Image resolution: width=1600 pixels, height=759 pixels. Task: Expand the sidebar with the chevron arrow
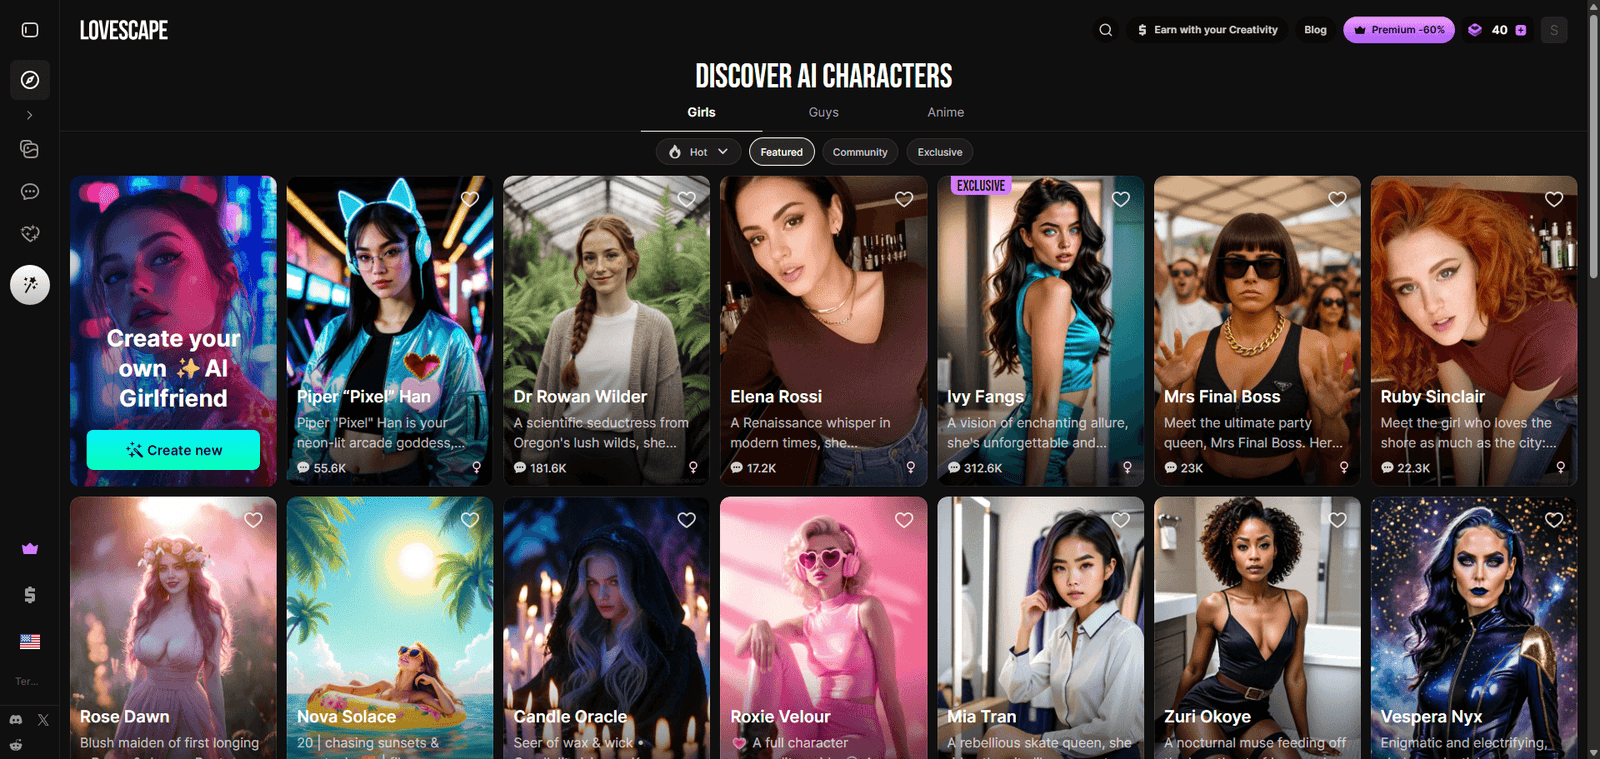[x=30, y=115]
